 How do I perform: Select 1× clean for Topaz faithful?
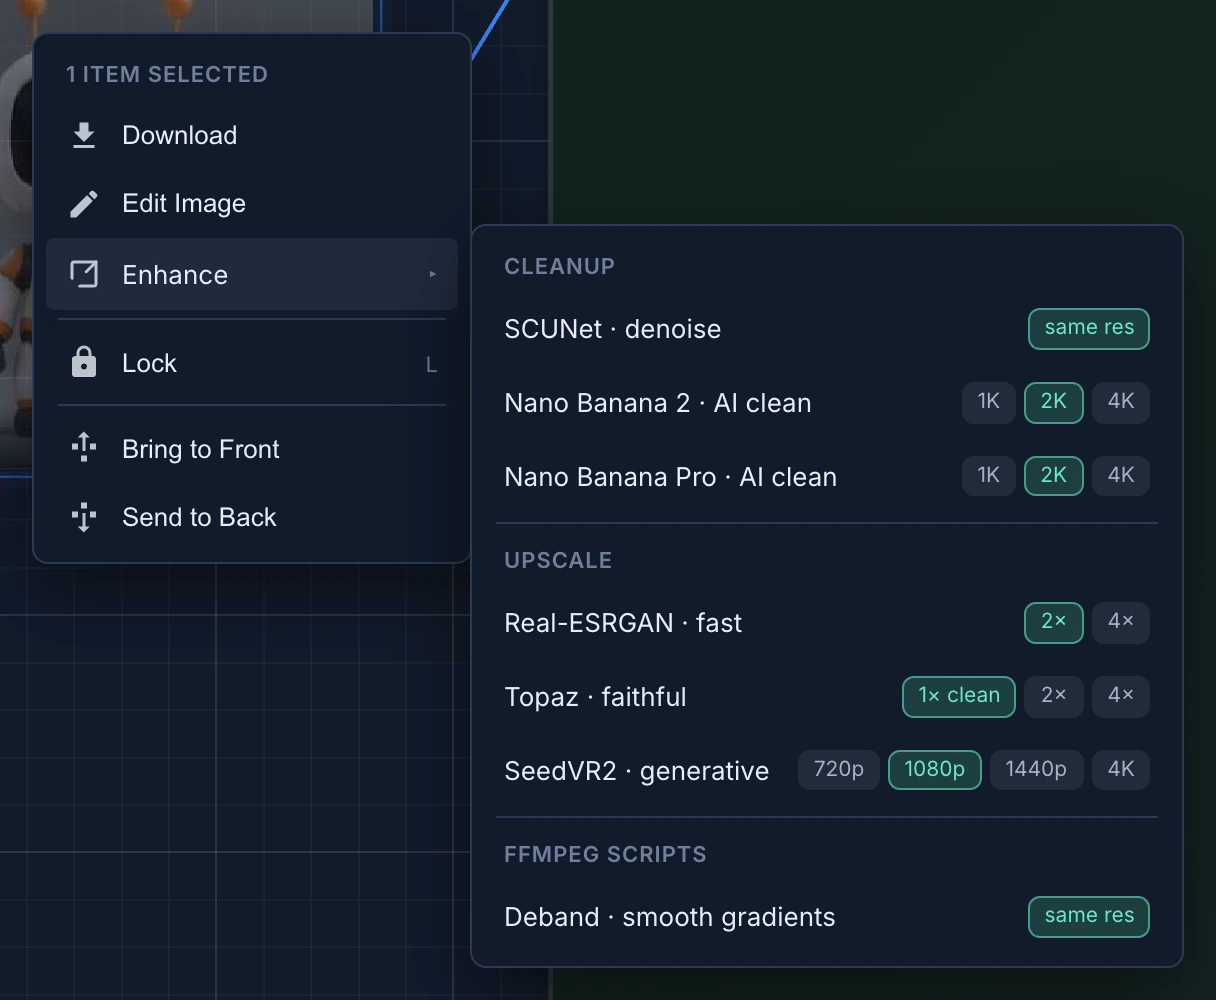point(959,696)
